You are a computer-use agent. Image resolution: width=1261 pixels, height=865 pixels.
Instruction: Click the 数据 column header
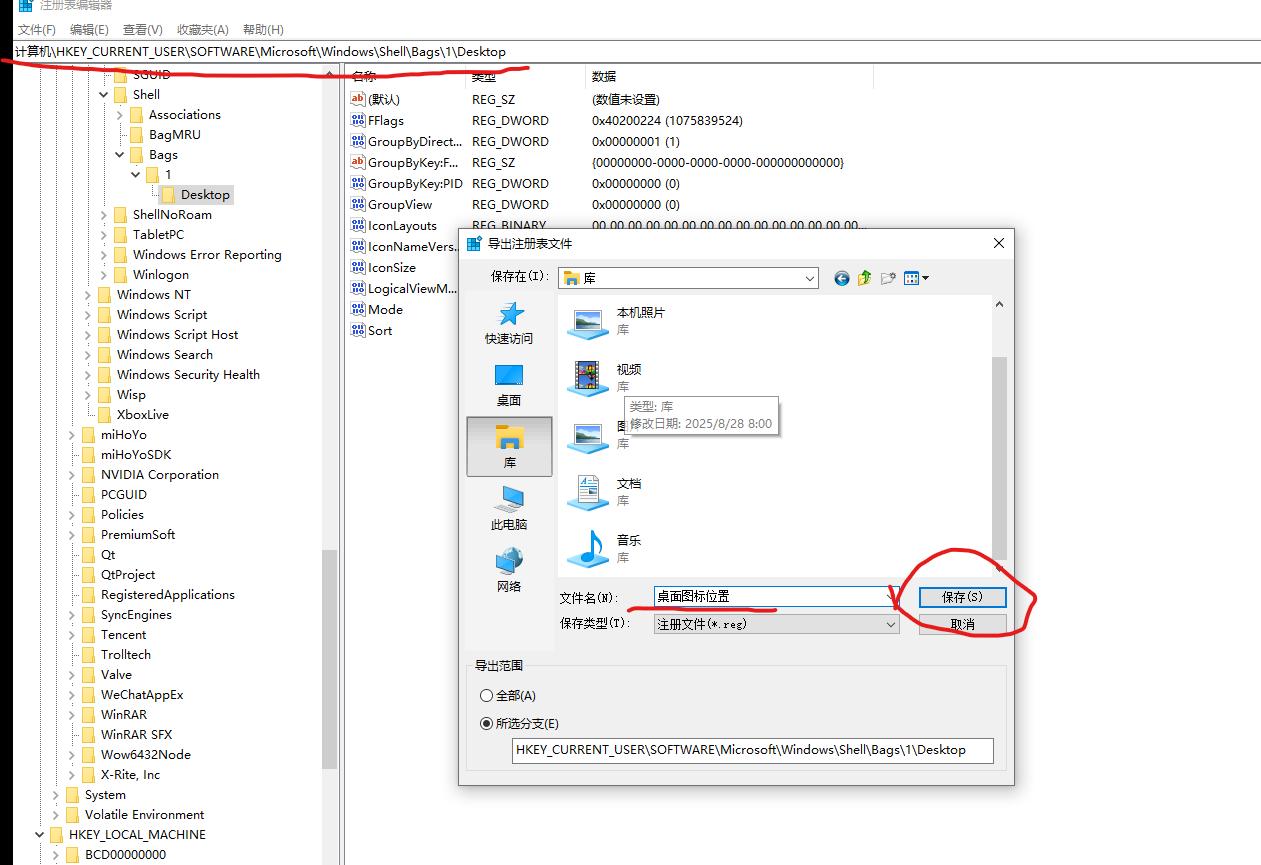[730, 76]
